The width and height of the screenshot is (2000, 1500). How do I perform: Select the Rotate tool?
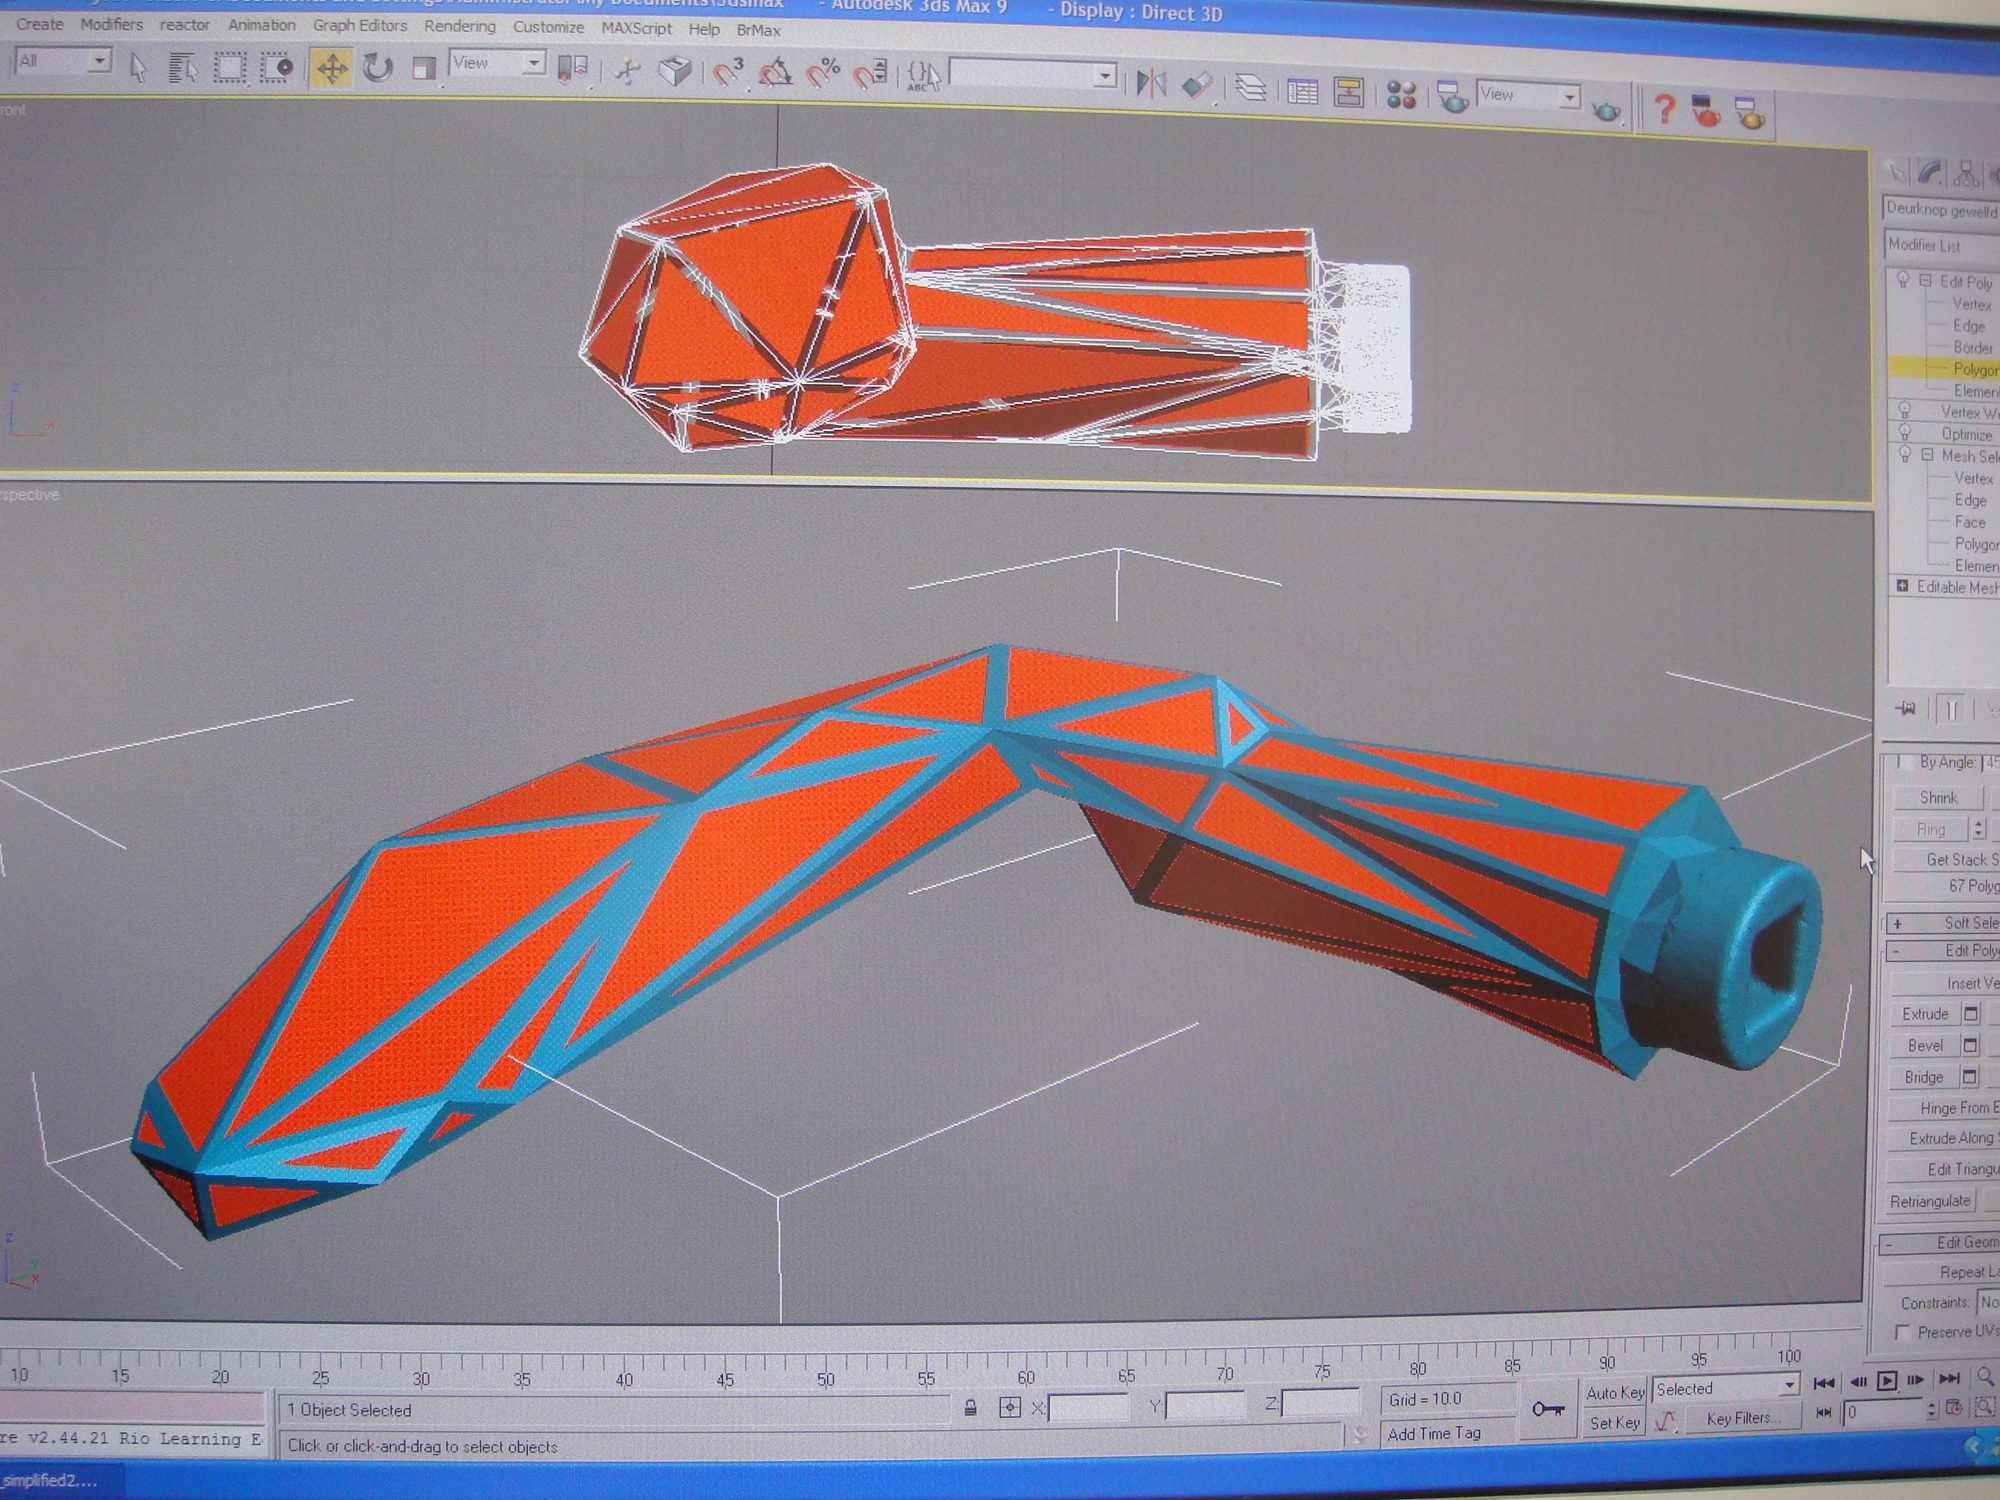[377, 68]
